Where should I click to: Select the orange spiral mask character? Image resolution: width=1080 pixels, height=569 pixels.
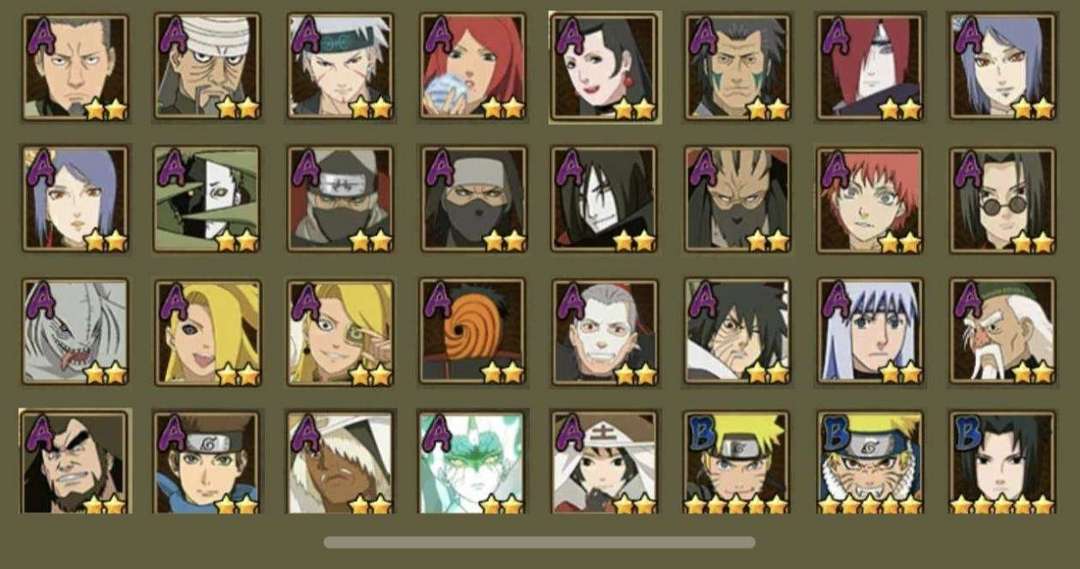(x=472, y=331)
